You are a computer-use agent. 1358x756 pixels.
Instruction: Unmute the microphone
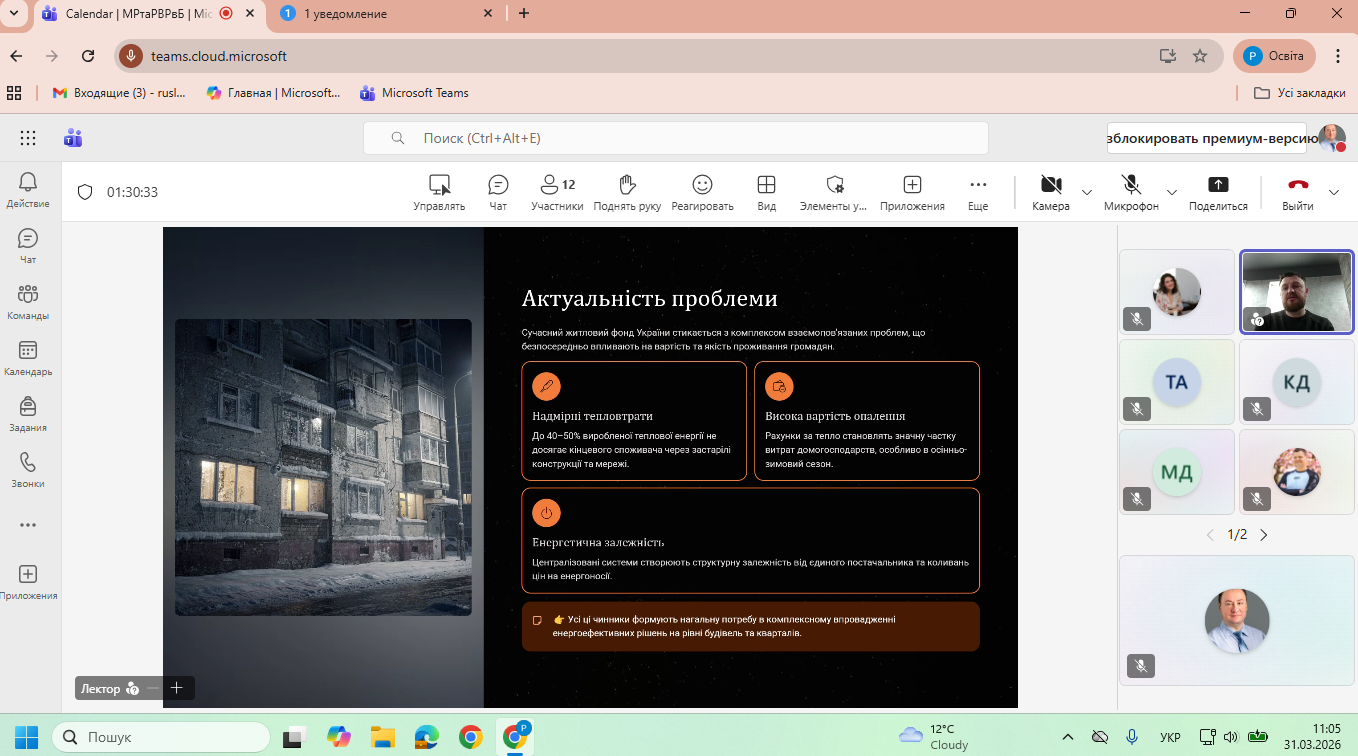(x=1131, y=193)
